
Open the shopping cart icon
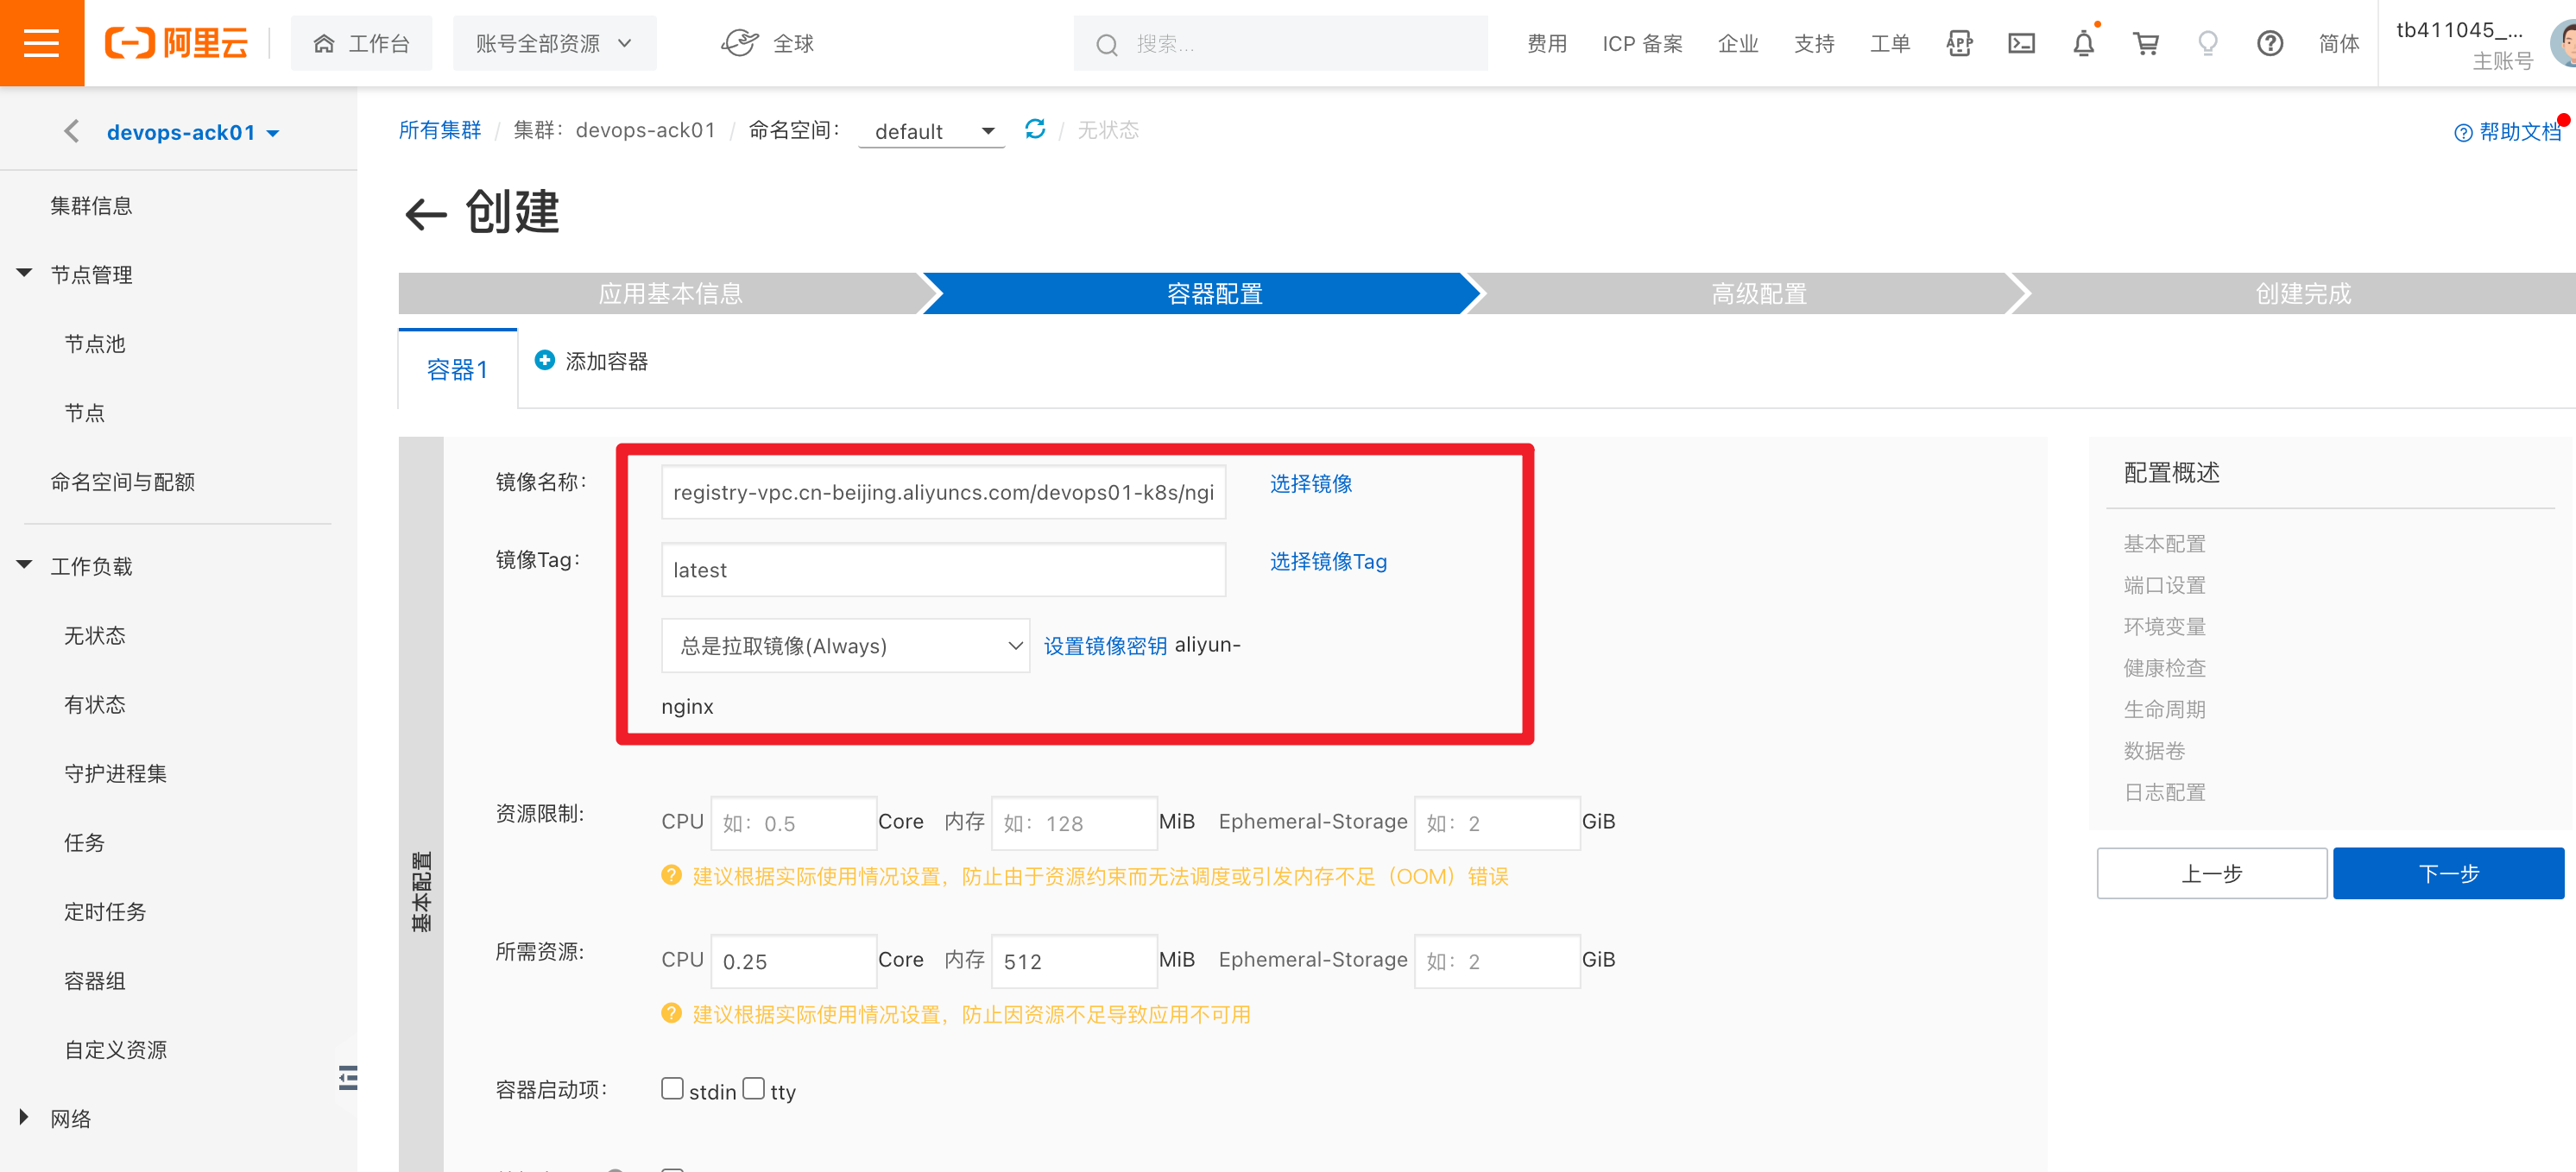click(2145, 43)
